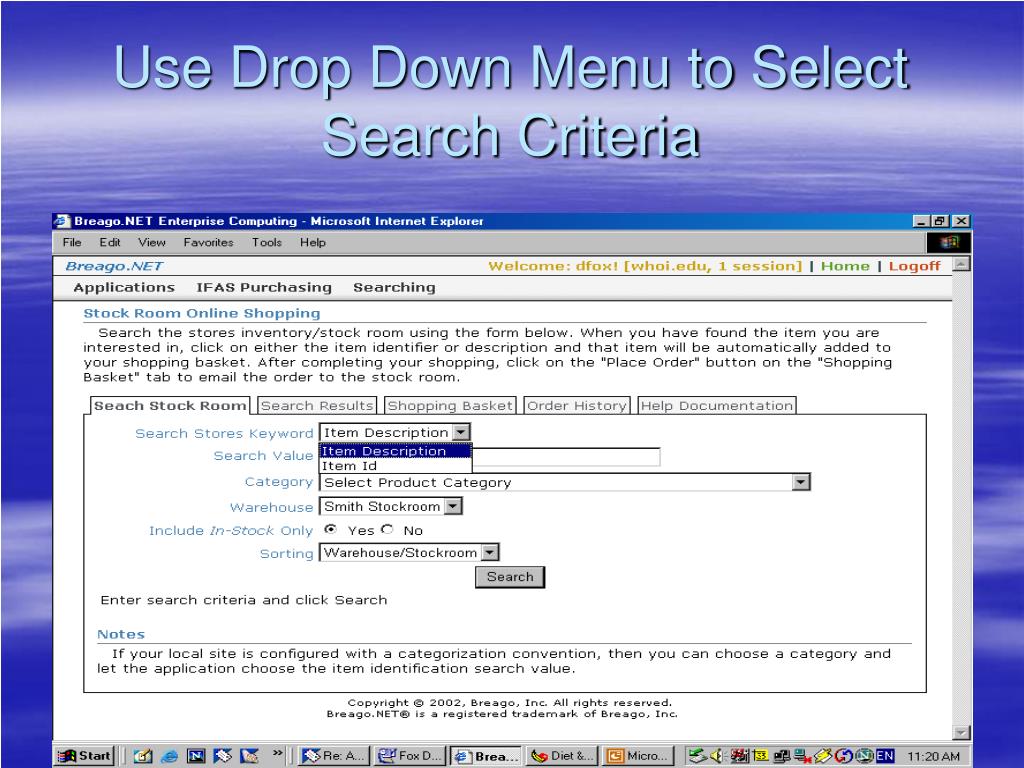The height and width of the screenshot is (768, 1024).
Task: Choose 'Item Id' from the open list
Action: (x=395, y=466)
